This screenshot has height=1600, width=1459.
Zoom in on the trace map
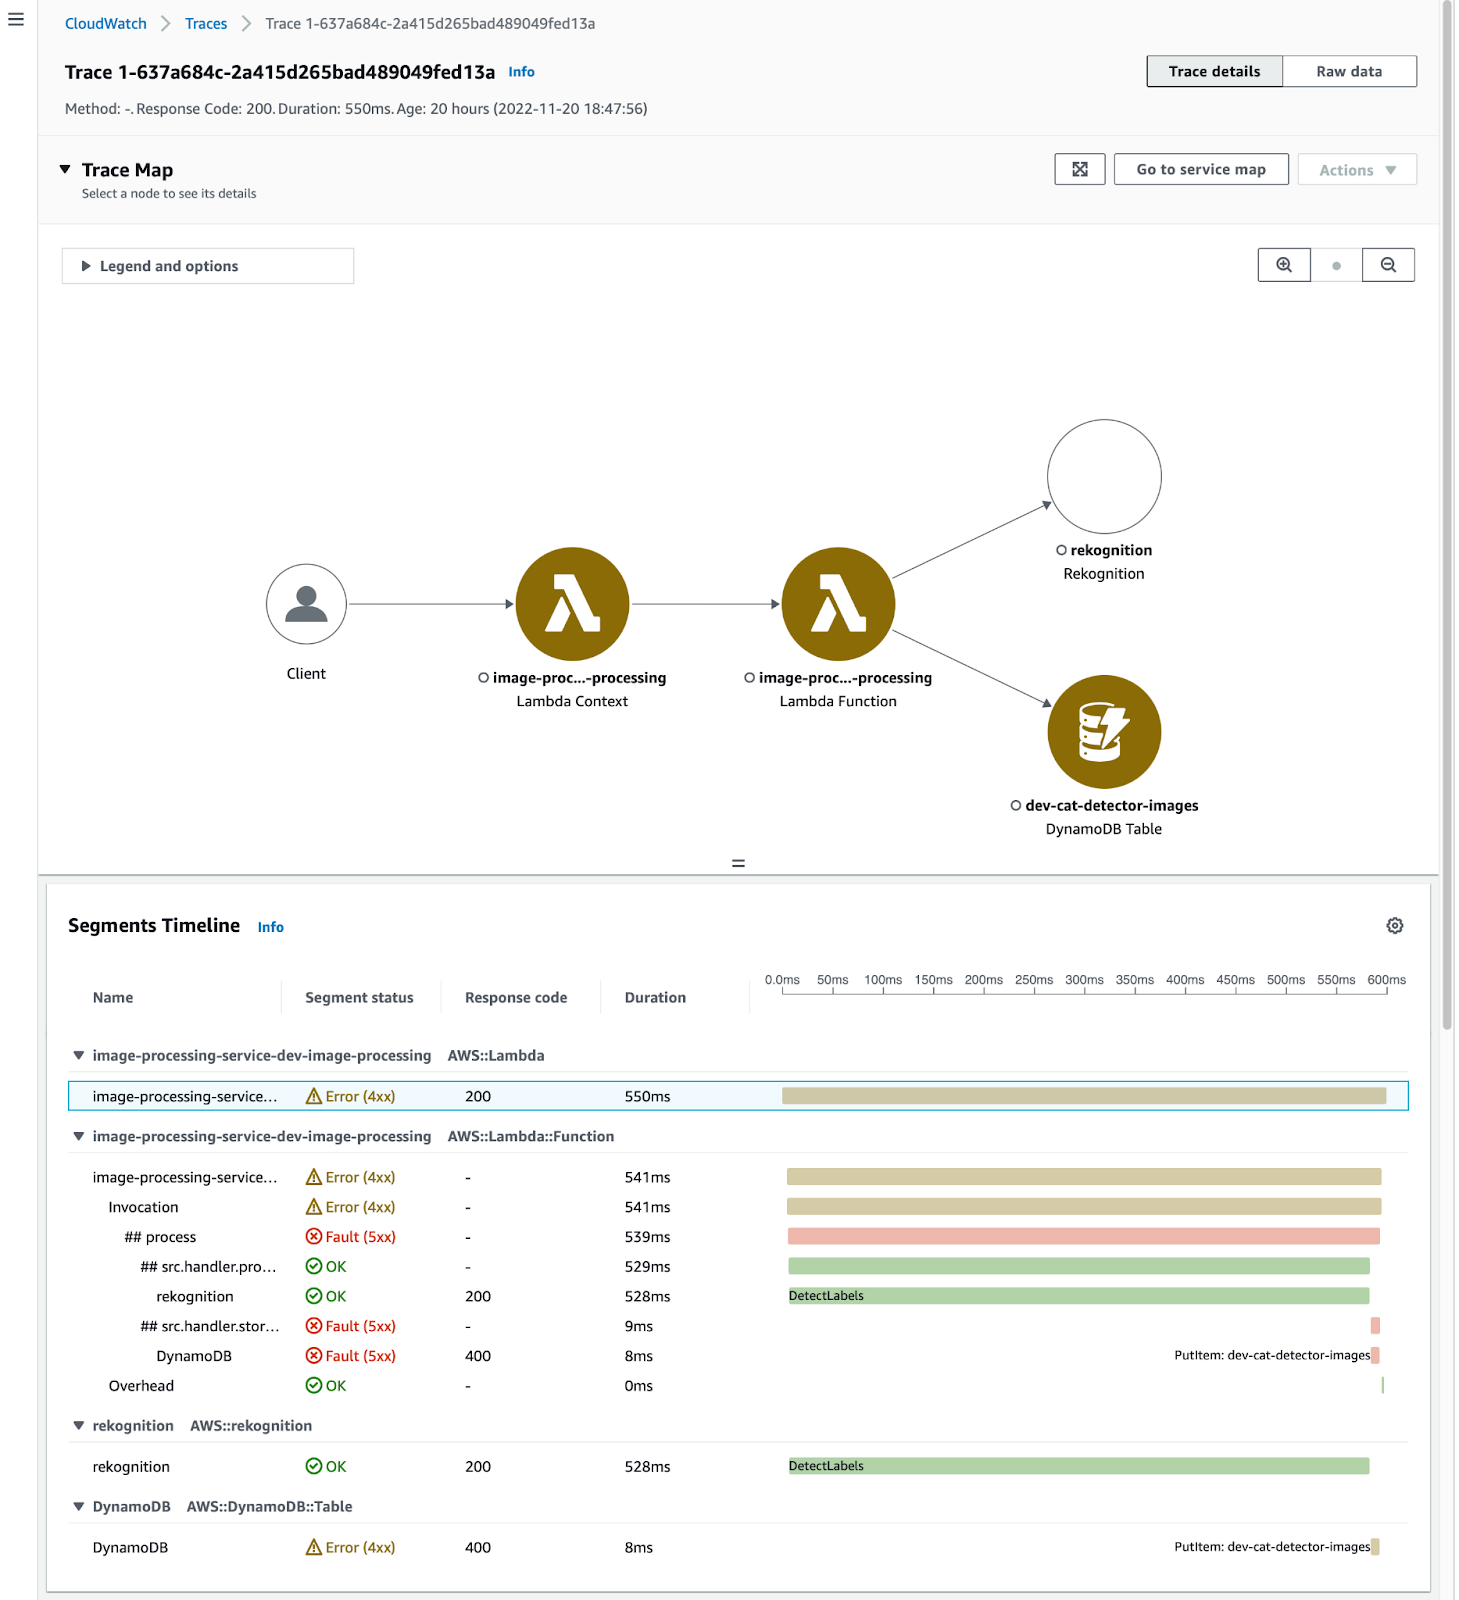1284,265
